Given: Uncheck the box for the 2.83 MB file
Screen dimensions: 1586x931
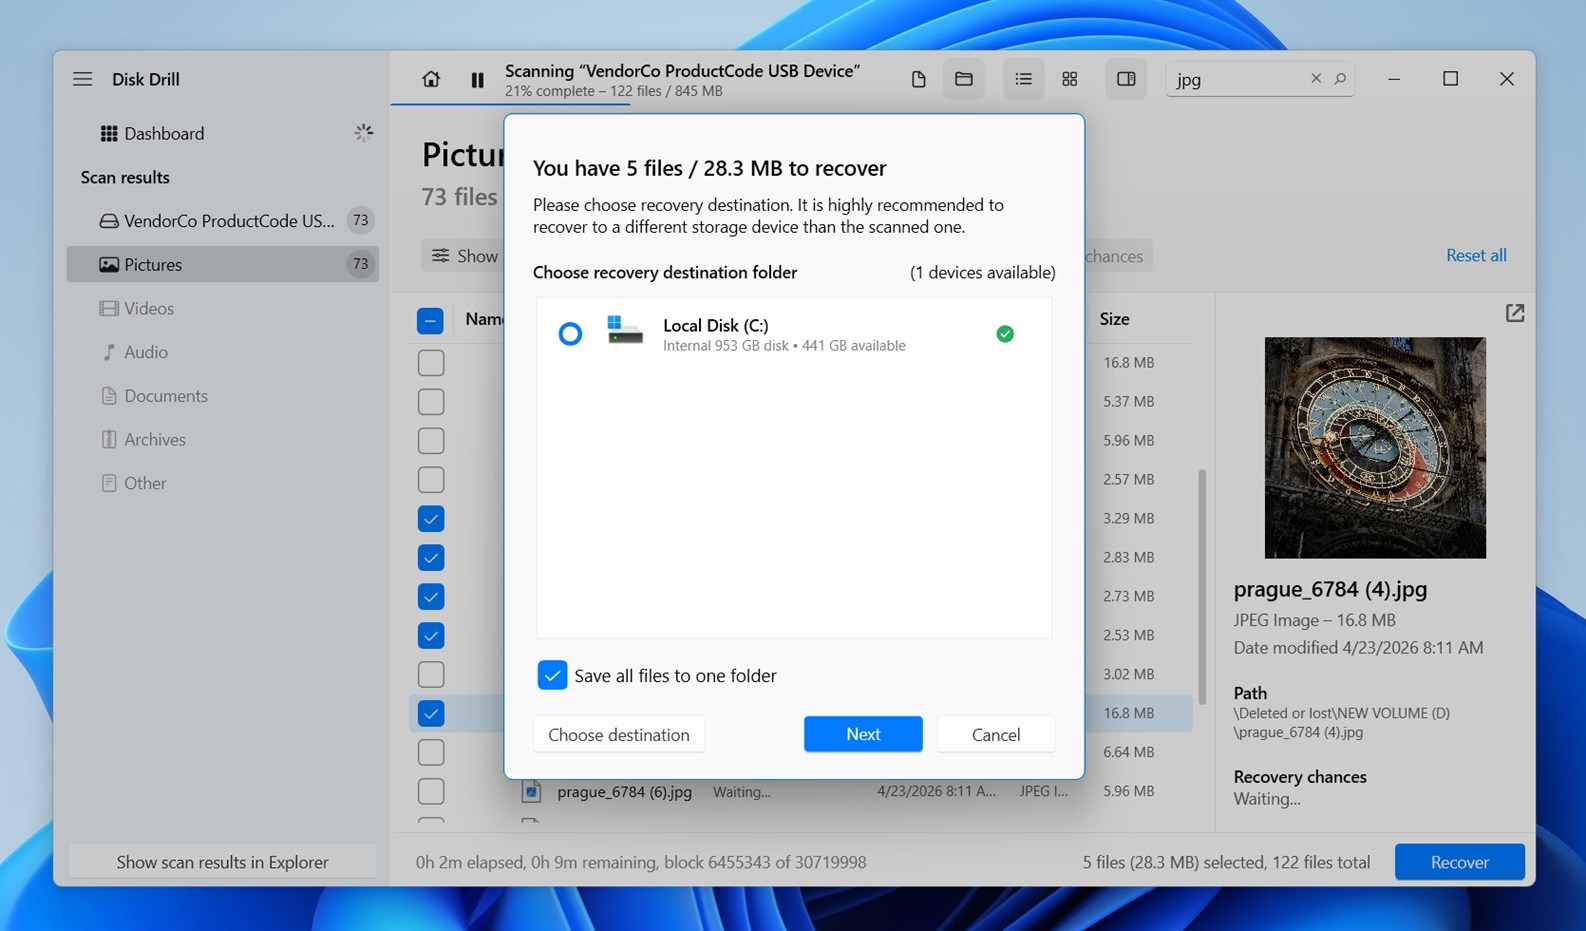Looking at the screenshot, I should pos(431,558).
